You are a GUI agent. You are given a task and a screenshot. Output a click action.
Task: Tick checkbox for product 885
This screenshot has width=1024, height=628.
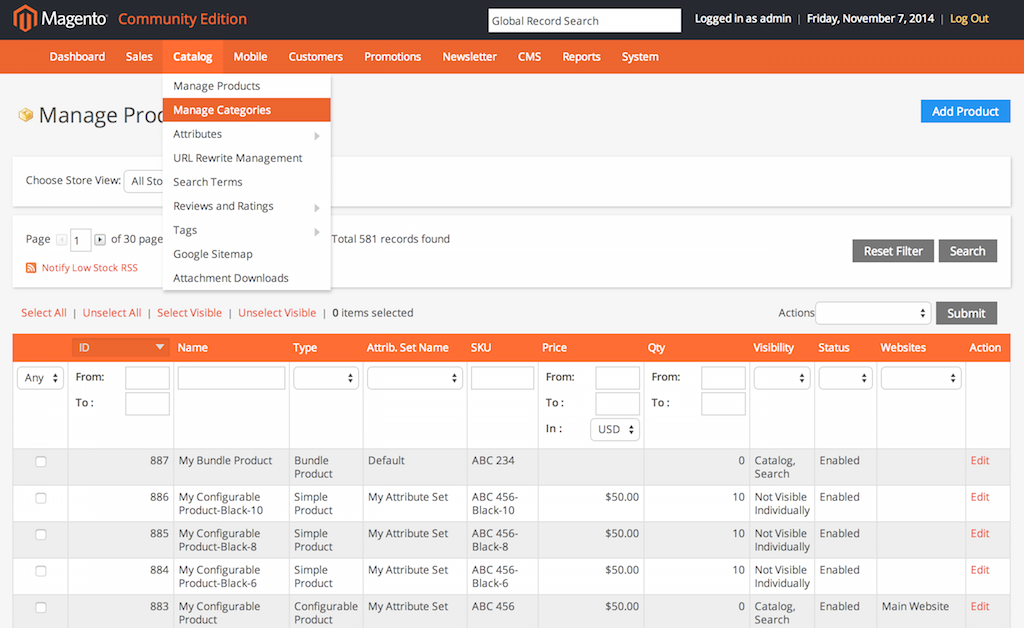click(x=40, y=535)
